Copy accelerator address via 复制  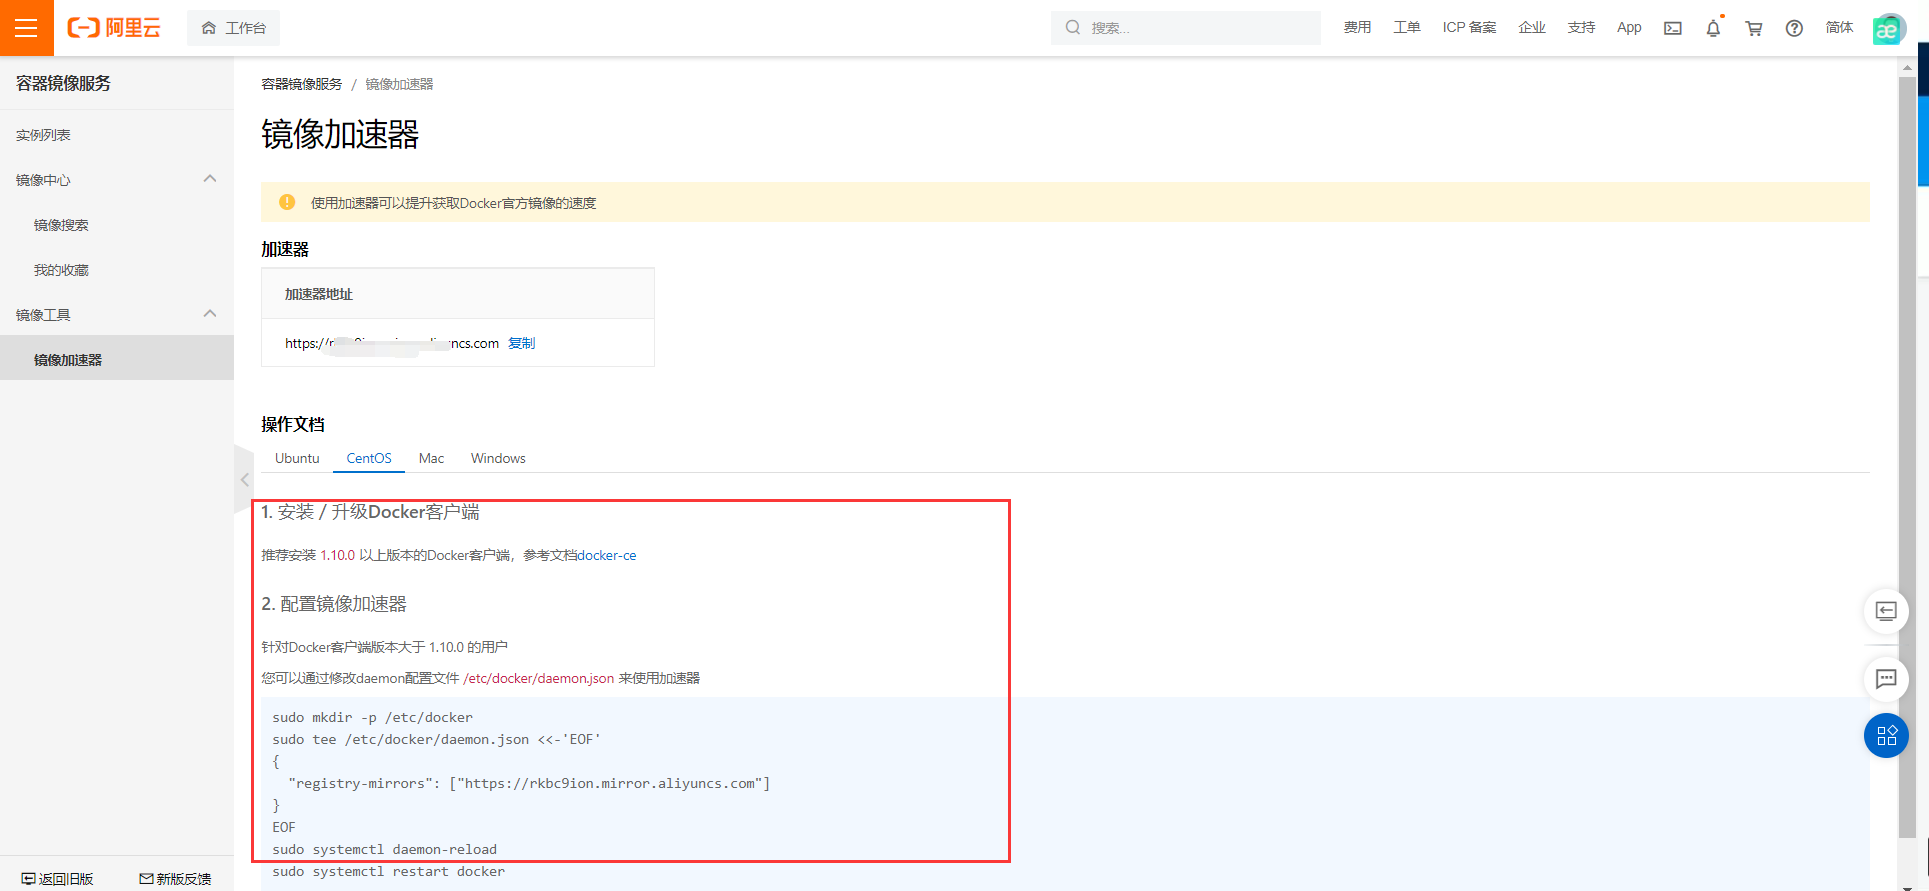(x=522, y=343)
